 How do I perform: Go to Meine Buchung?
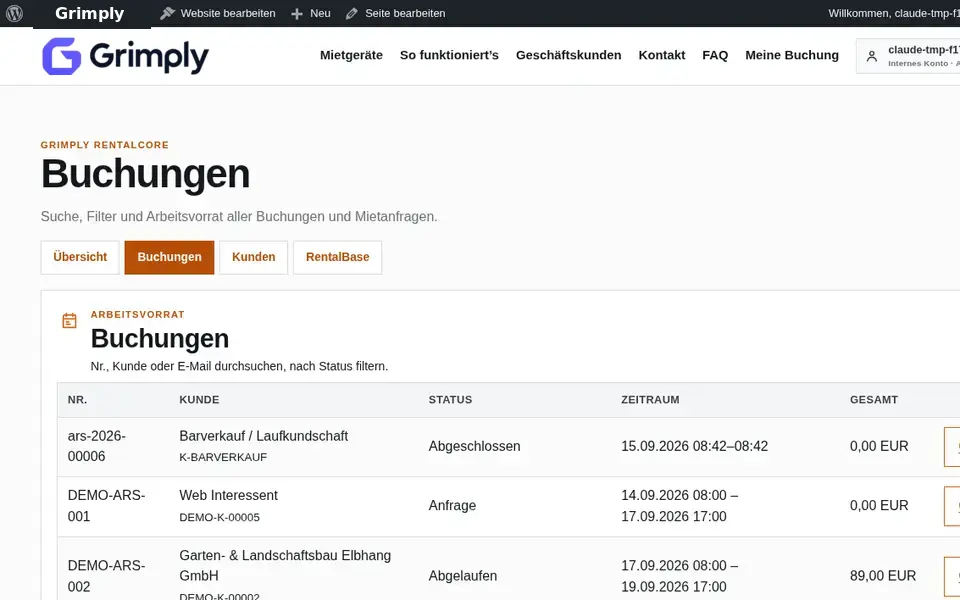792,55
